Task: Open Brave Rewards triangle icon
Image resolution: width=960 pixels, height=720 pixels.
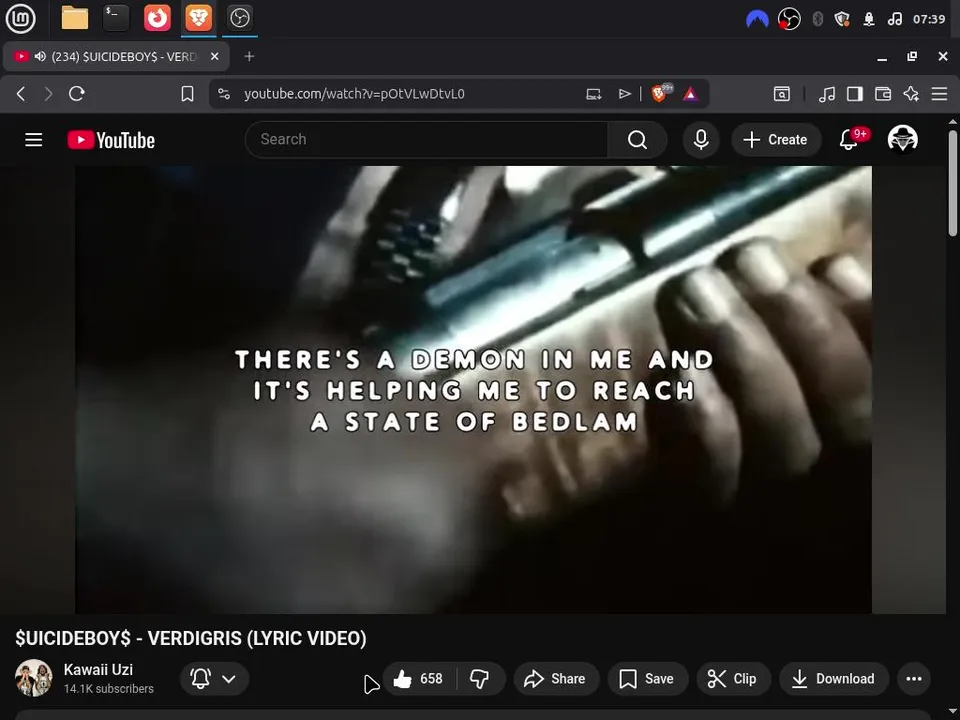Action: click(x=691, y=94)
